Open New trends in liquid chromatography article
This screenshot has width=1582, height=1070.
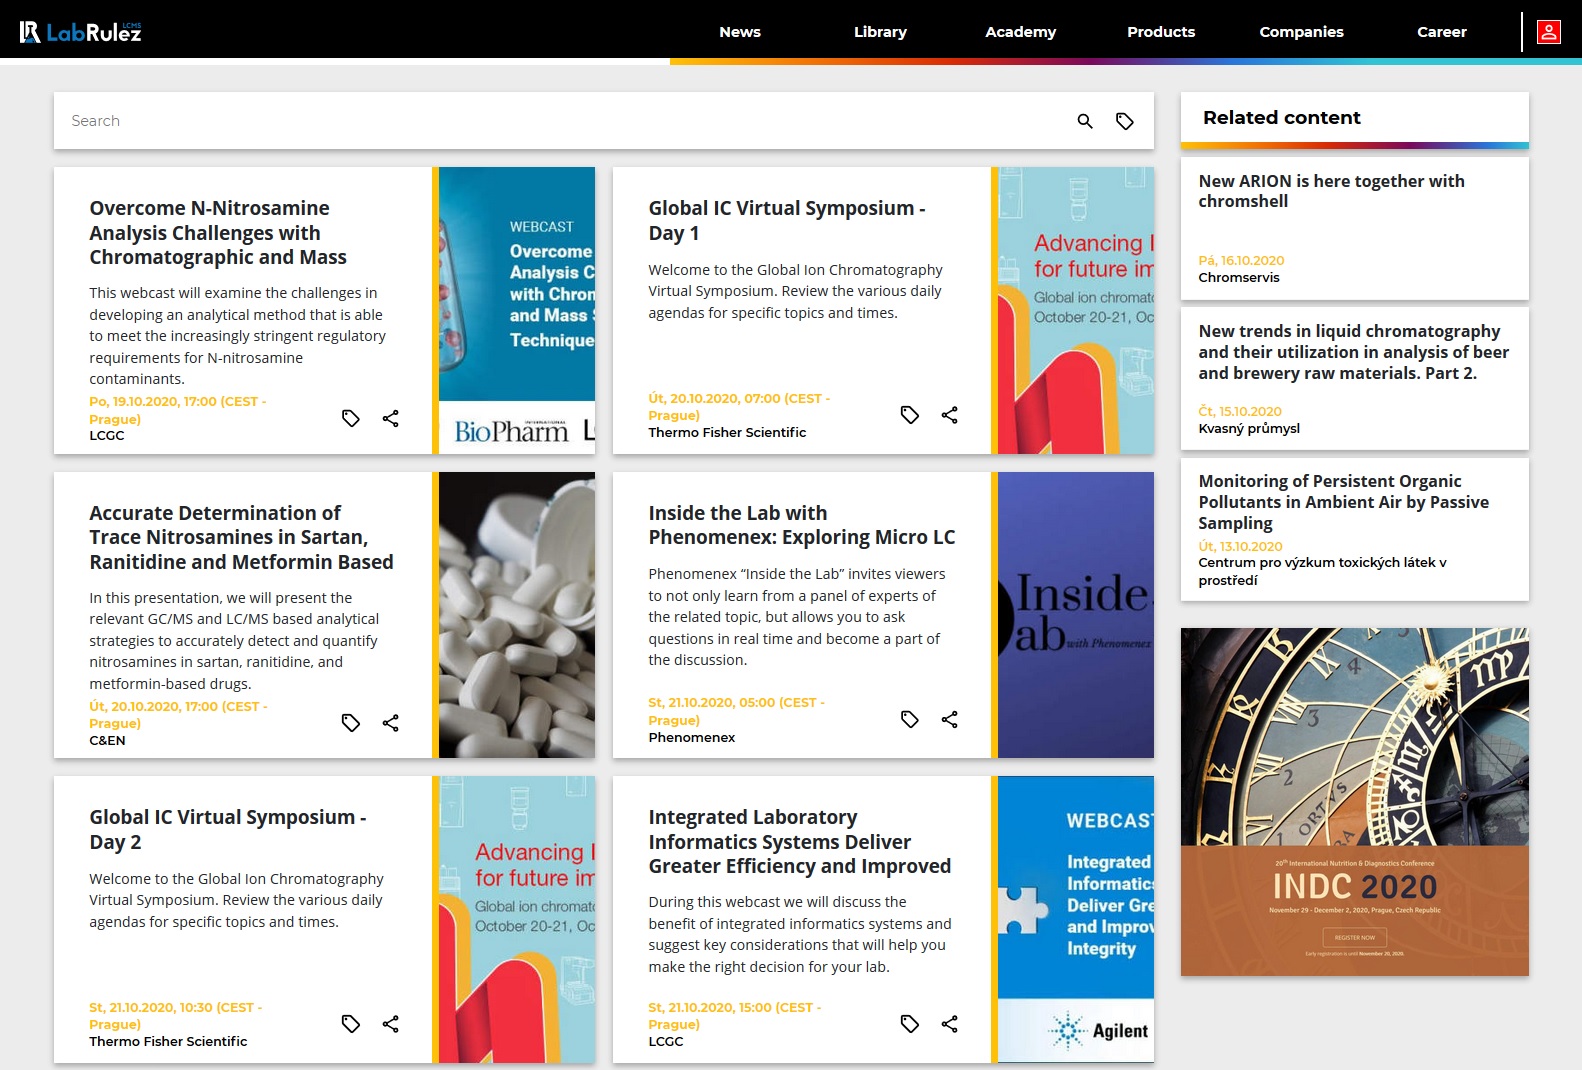coord(1354,379)
